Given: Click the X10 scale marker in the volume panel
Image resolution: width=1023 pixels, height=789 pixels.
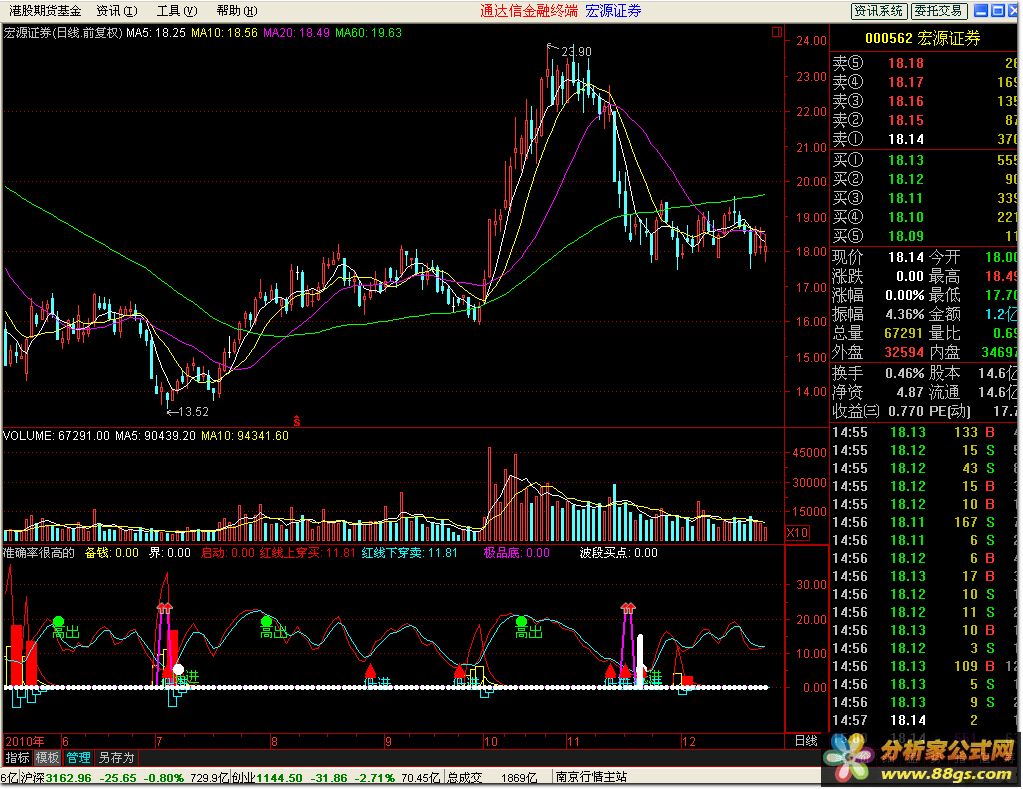Looking at the screenshot, I should point(797,533).
